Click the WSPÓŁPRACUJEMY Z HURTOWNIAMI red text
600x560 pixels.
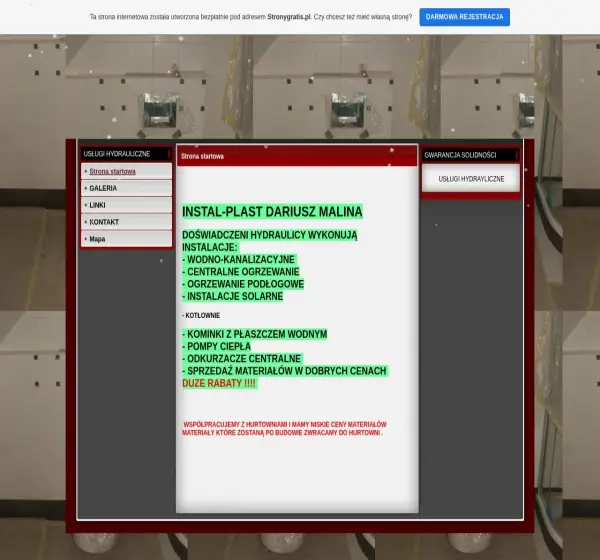285,424
